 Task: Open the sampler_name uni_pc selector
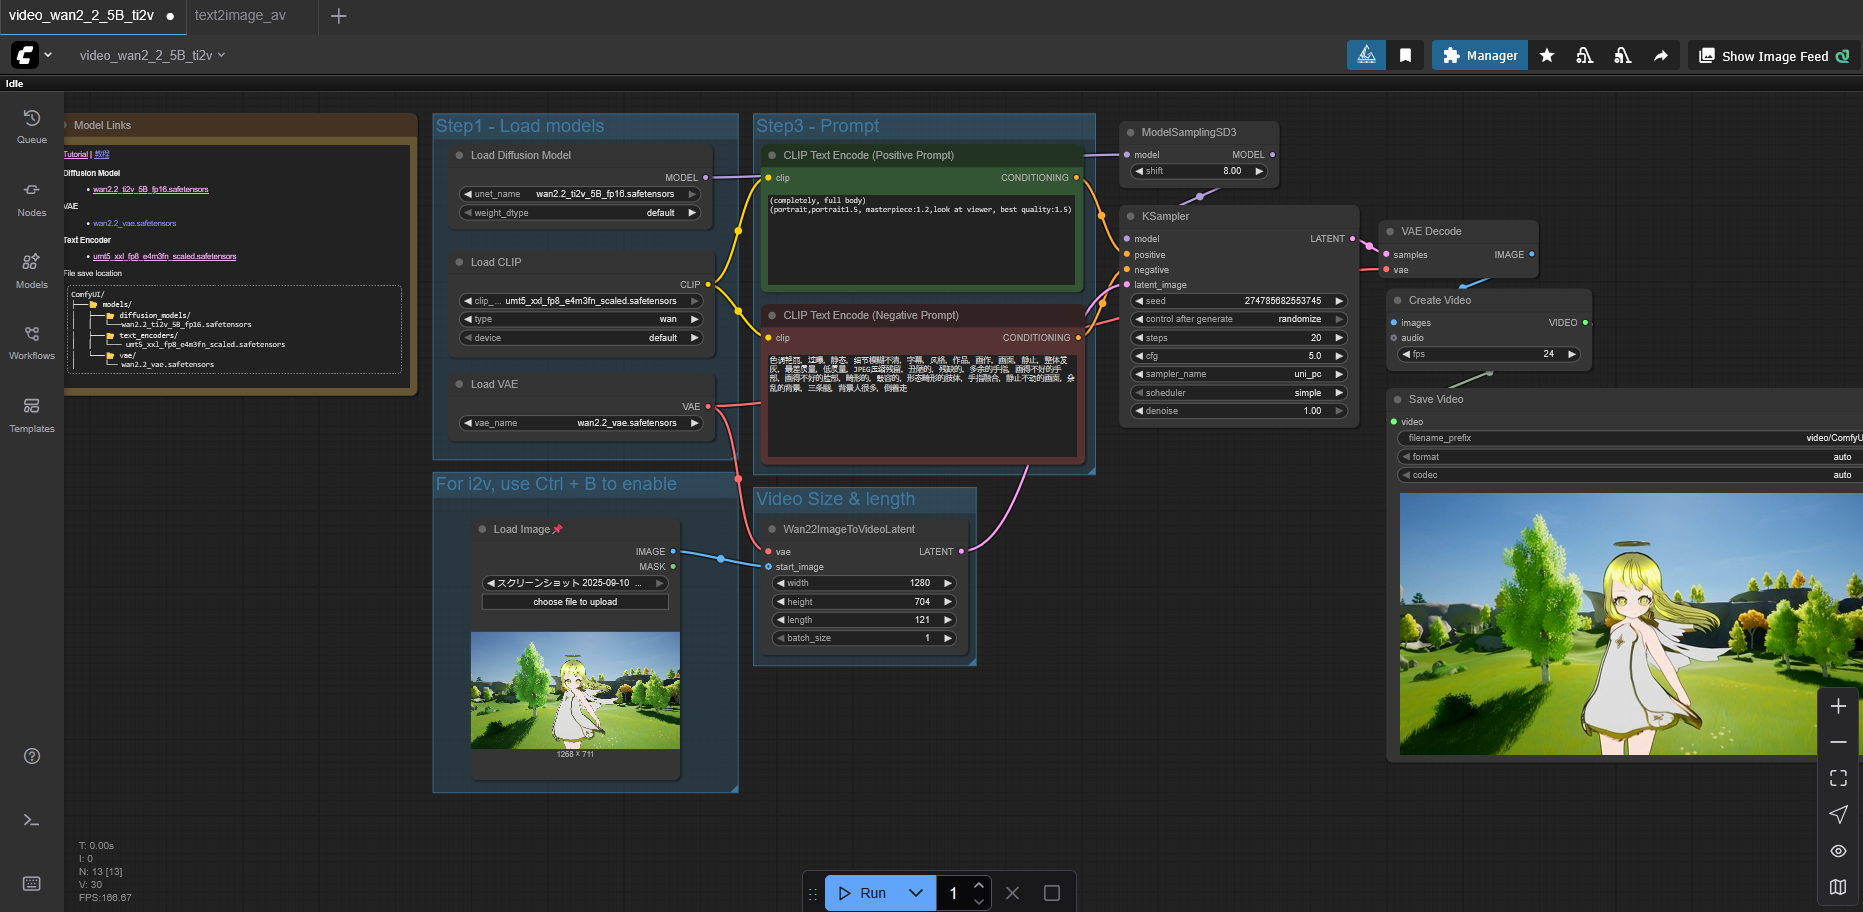point(1238,374)
